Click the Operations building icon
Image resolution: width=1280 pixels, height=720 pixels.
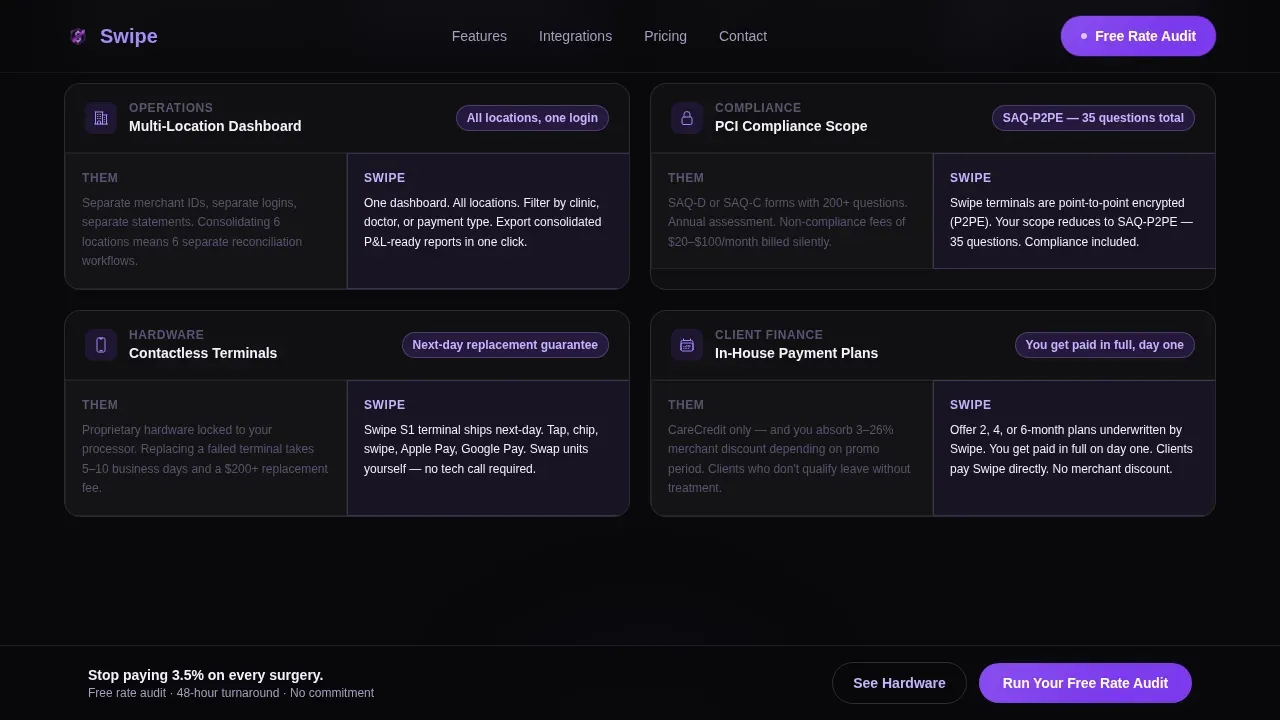[101, 118]
